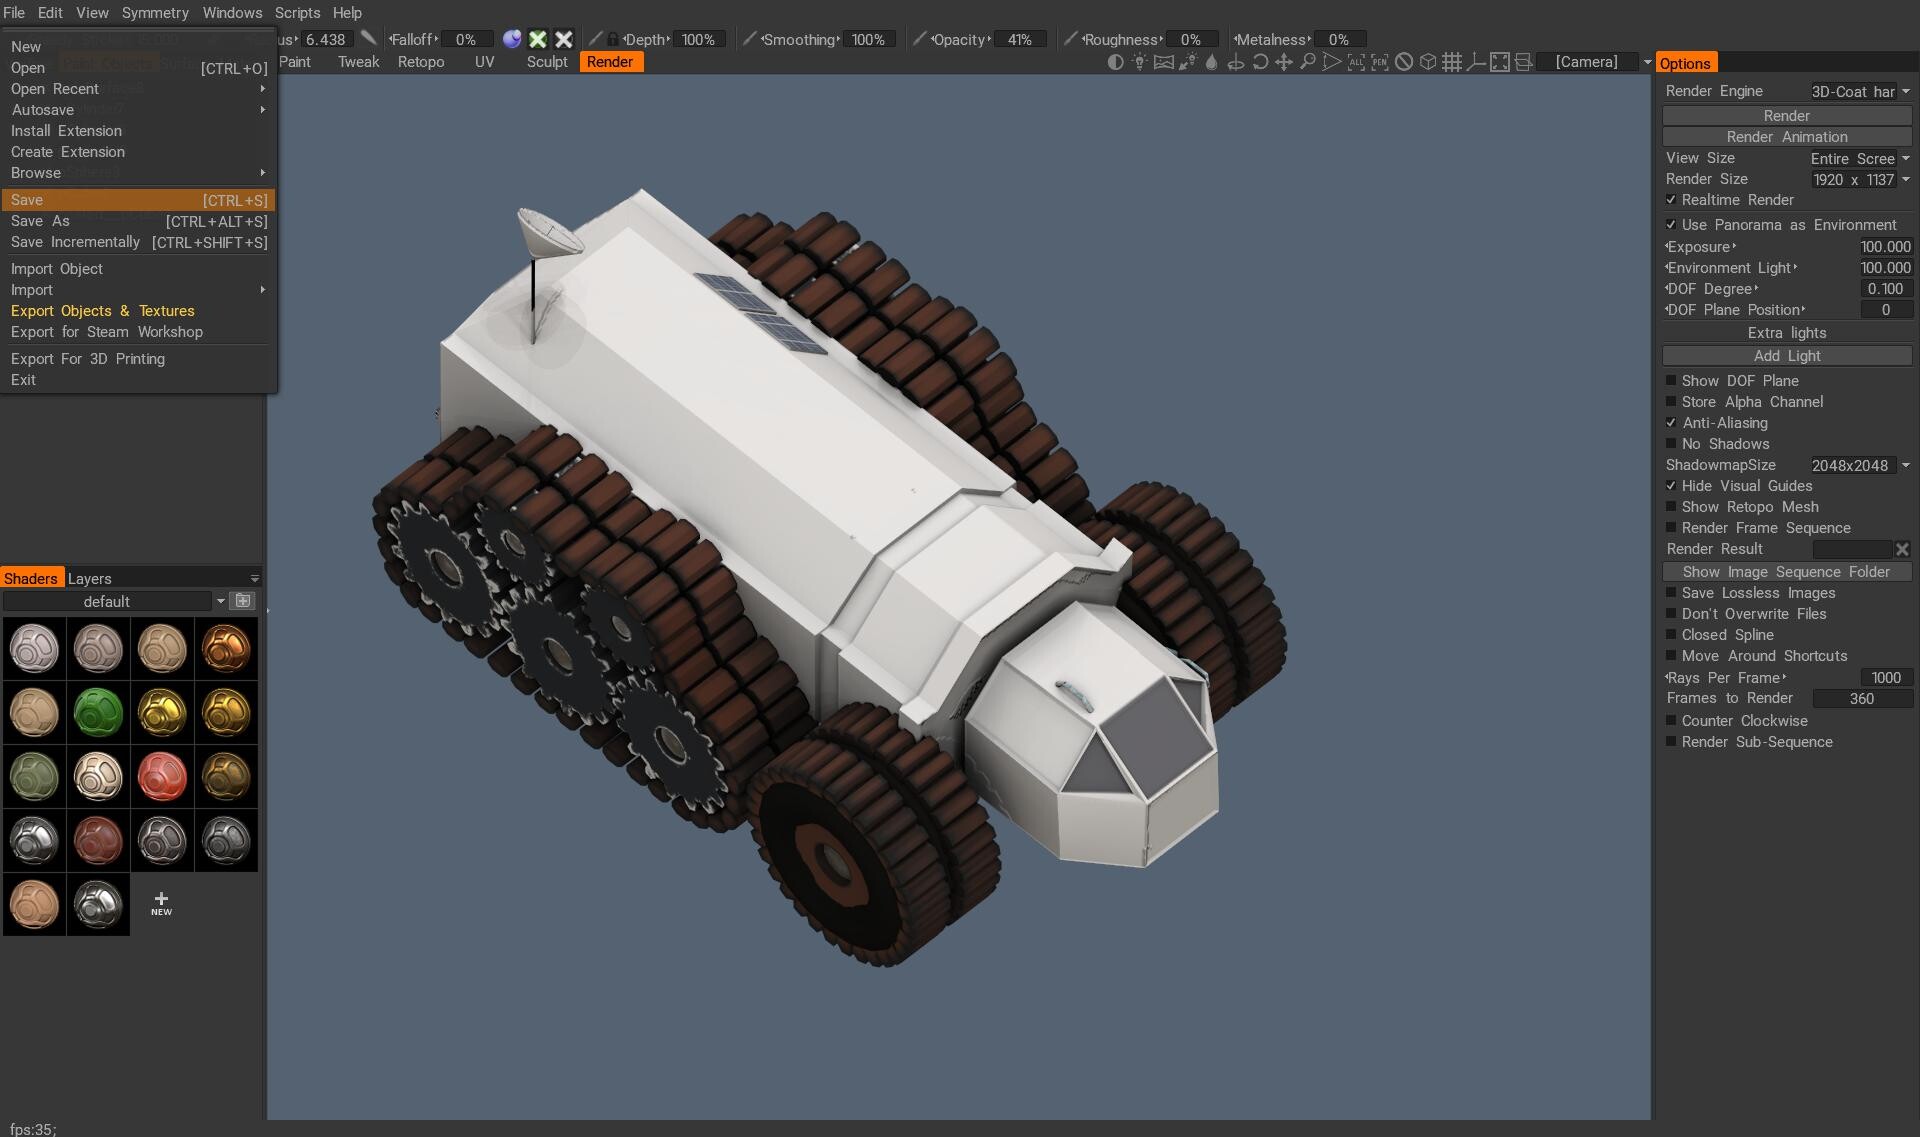Click the wireframe cube icon in the toolbar
1920x1137 pixels.
1427,62
